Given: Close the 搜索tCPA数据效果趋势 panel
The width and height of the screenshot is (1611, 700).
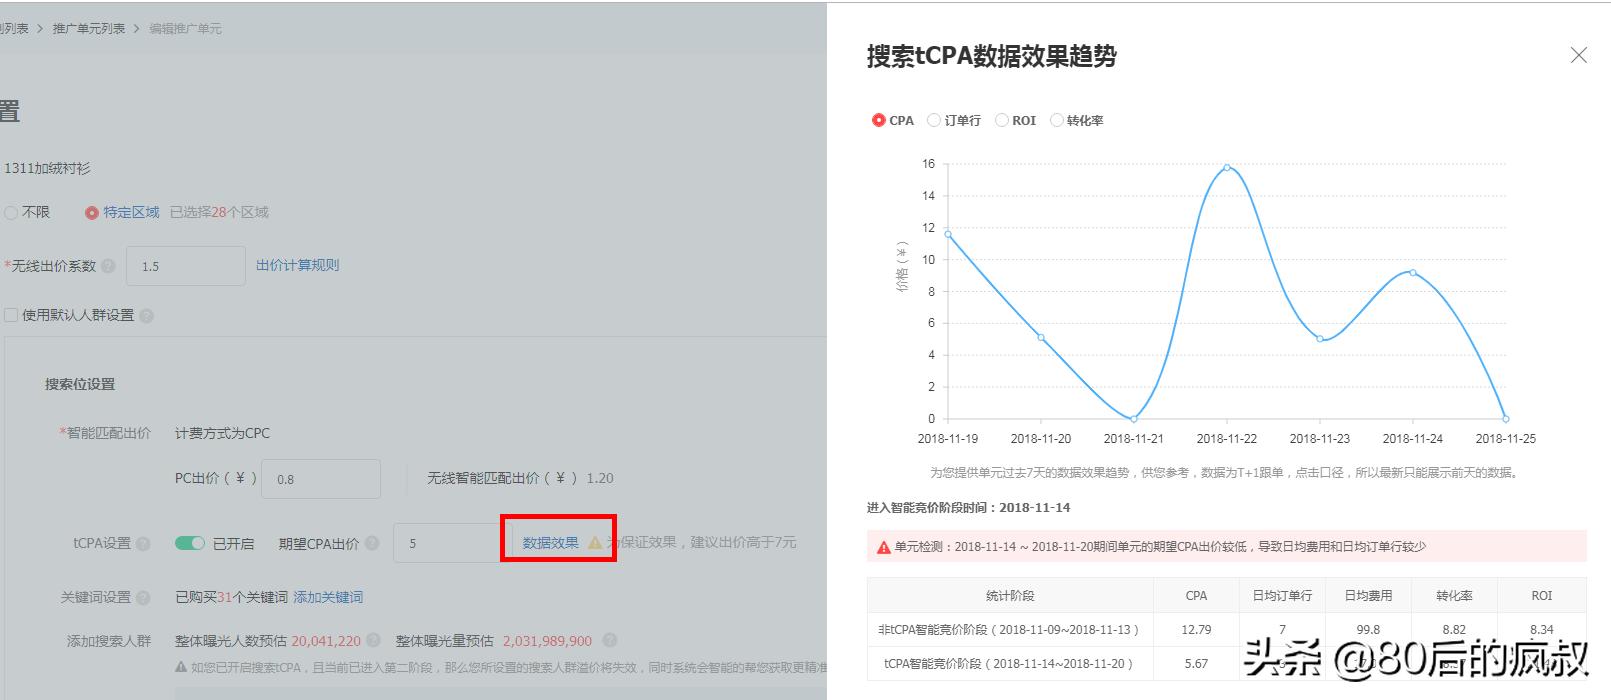Looking at the screenshot, I should [x=1578, y=55].
